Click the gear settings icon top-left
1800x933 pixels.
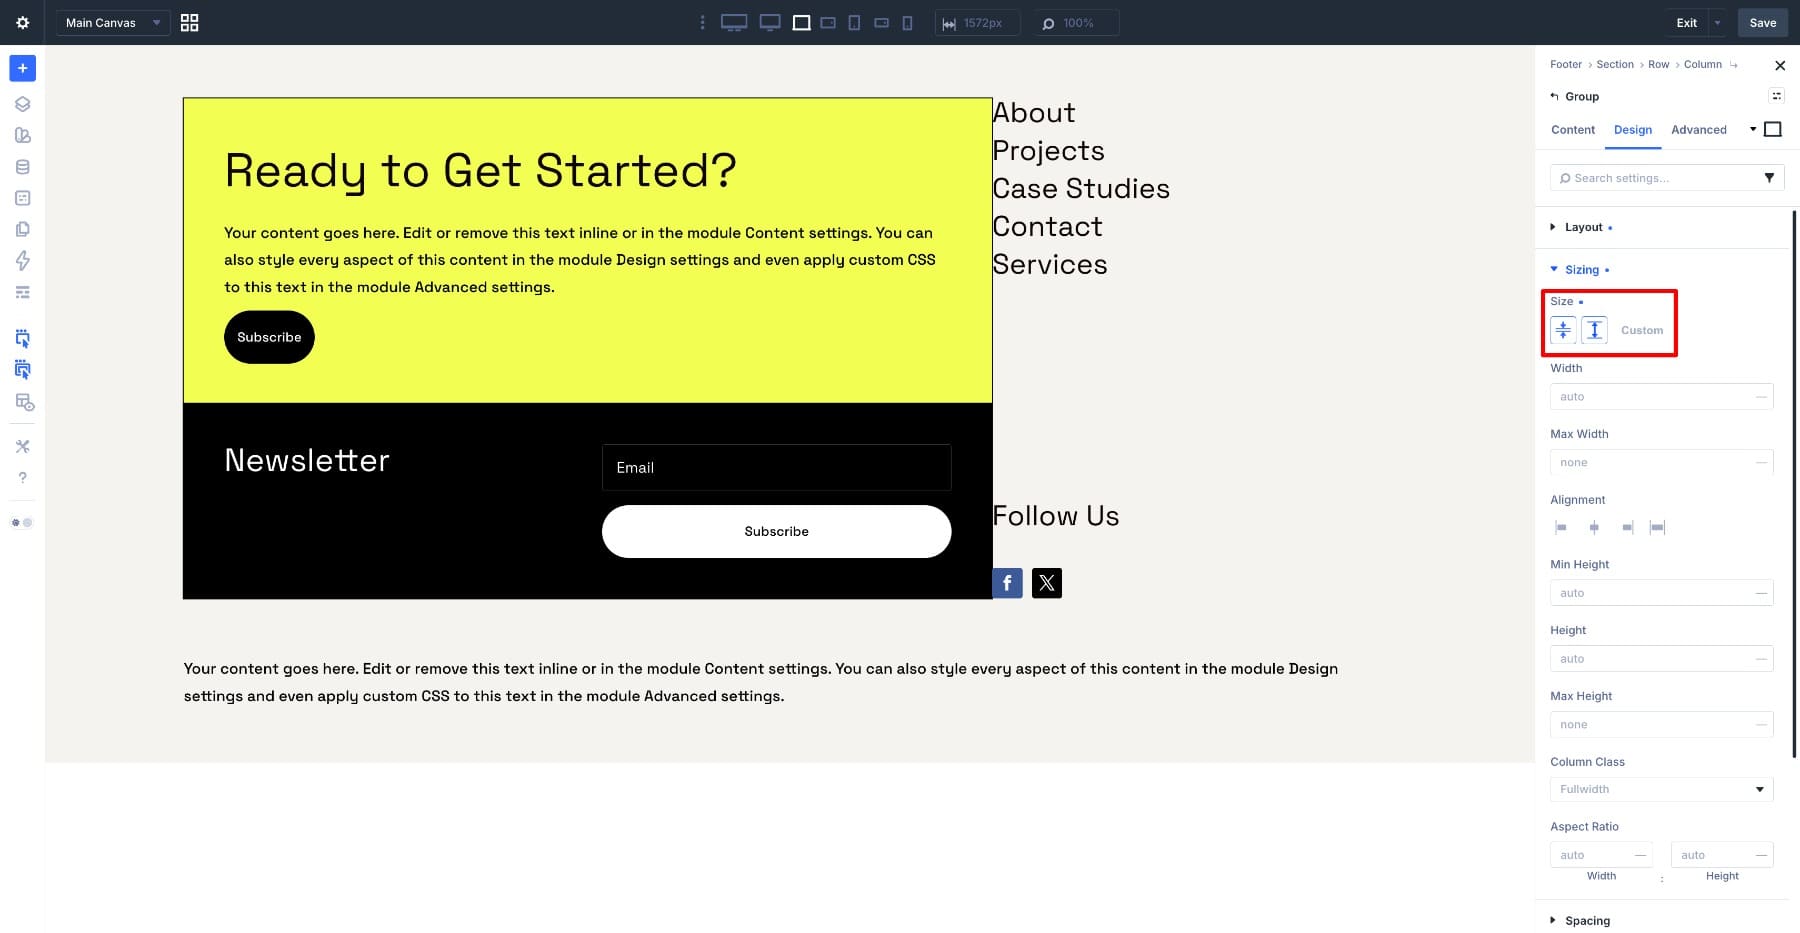coord(22,22)
